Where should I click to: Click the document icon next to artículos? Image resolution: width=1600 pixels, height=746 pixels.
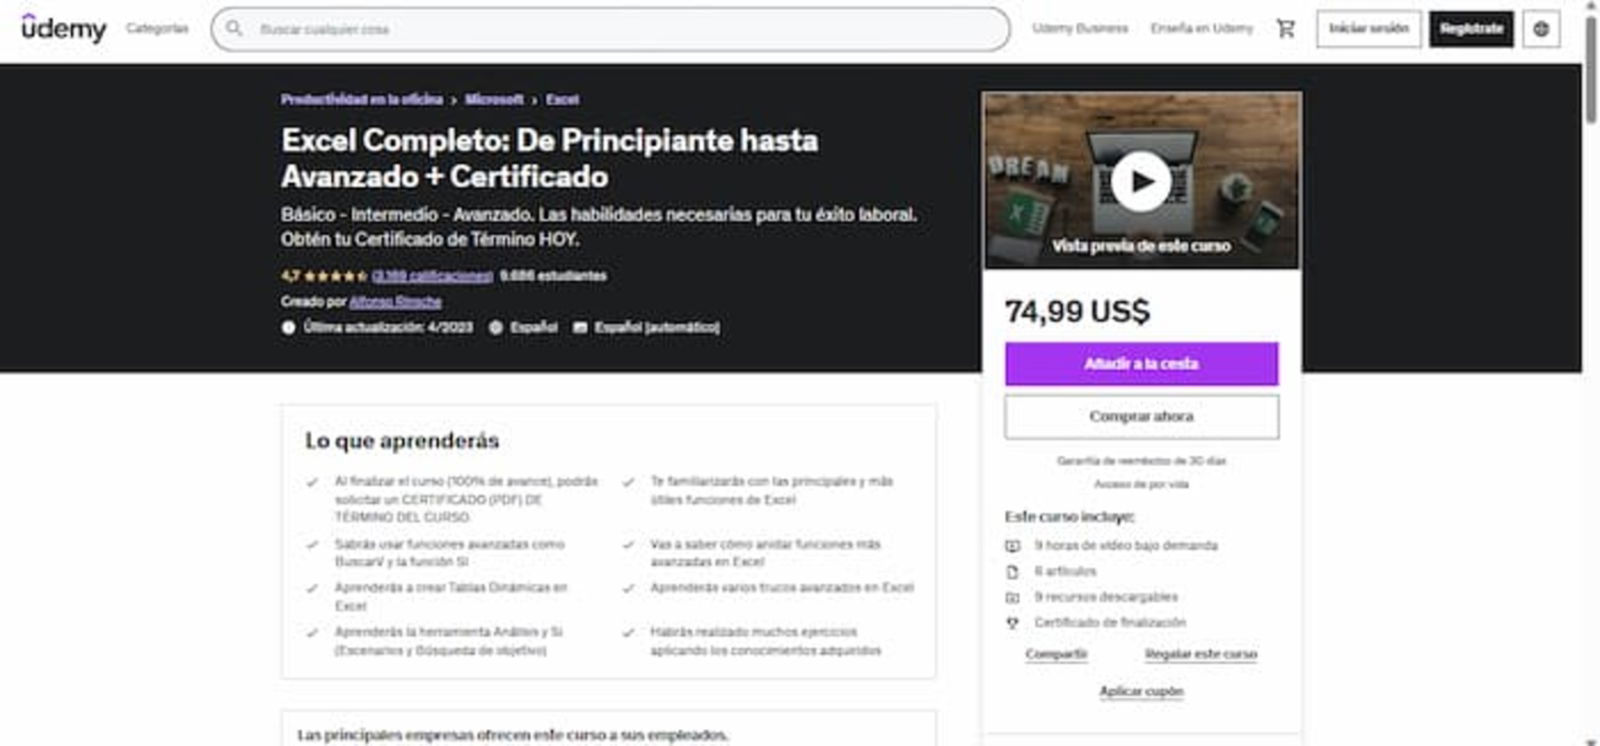pyautogui.click(x=1012, y=572)
